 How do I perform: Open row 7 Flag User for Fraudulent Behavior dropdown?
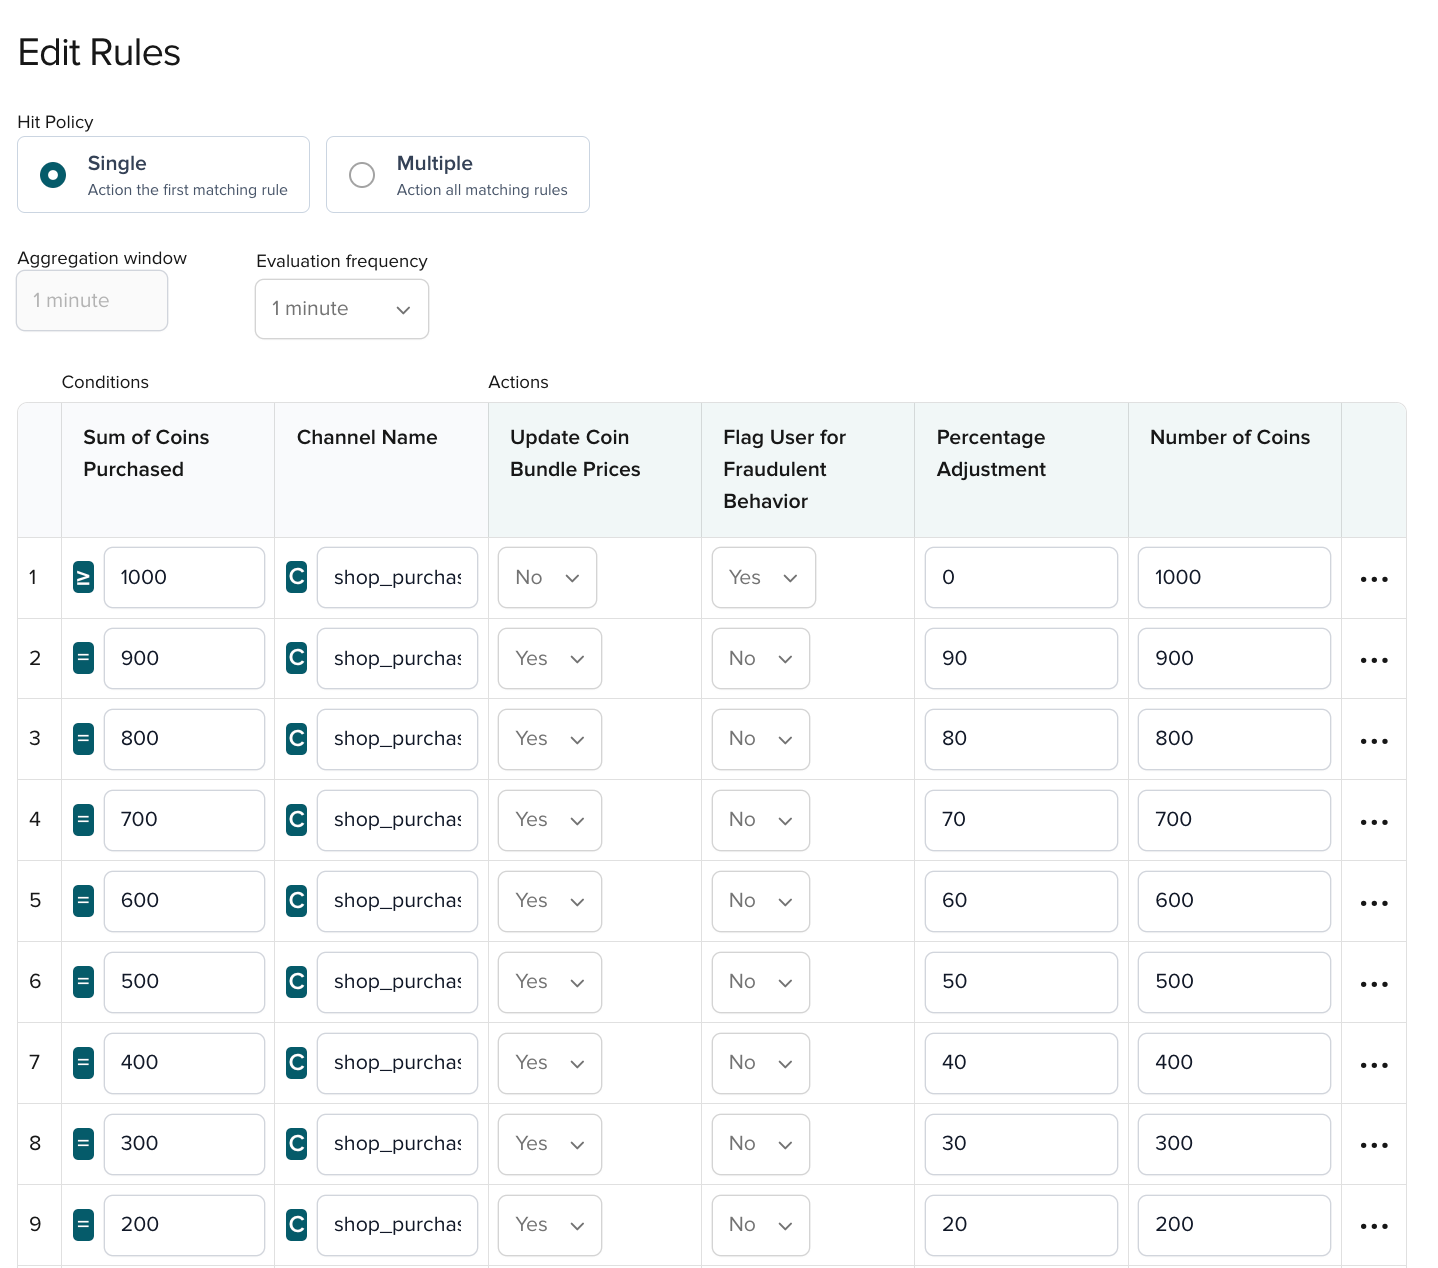[x=760, y=1063]
